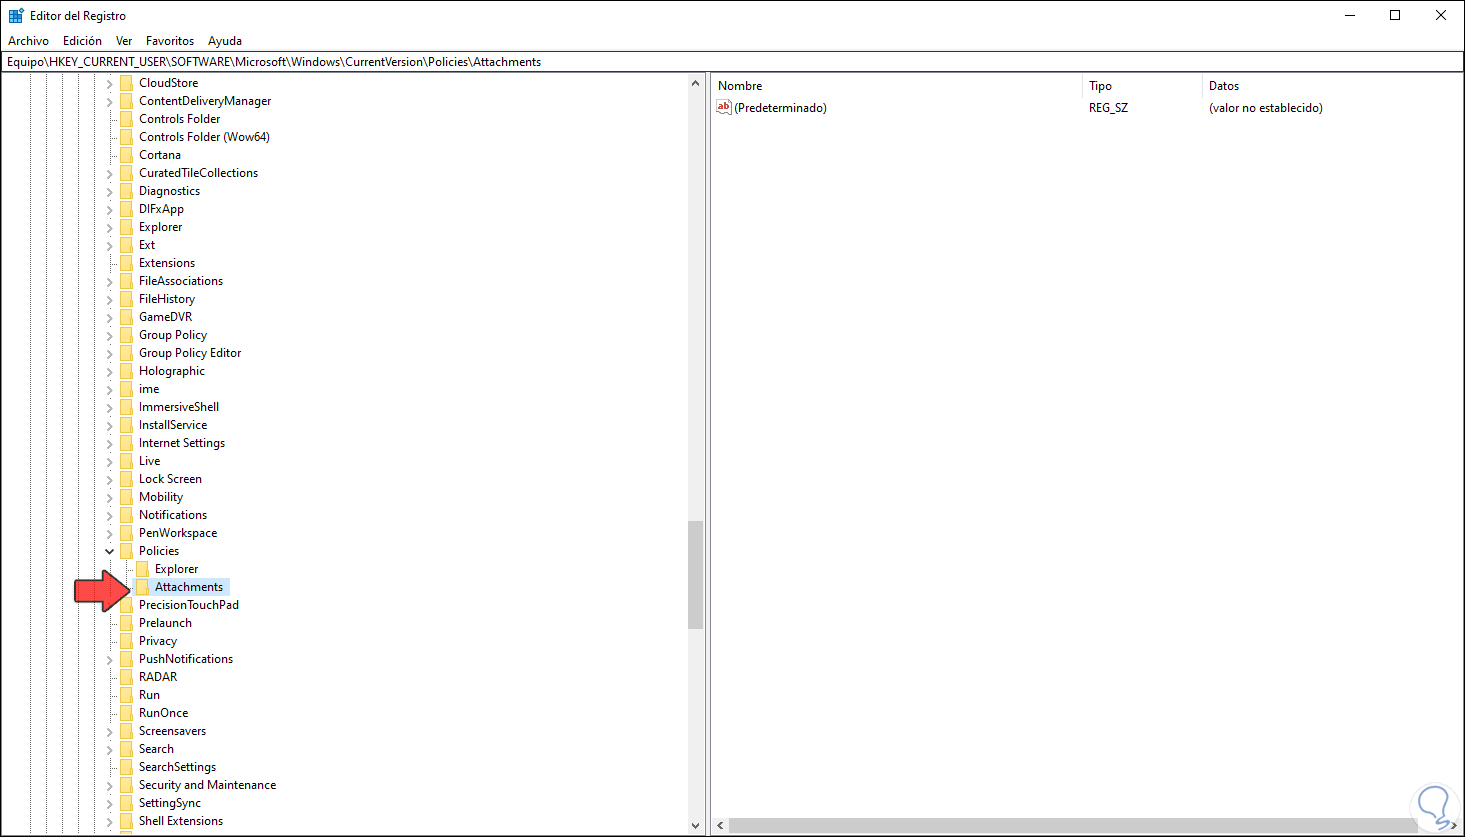Click the Notifications folder icon
This screenshot has height=837, width=1465.
tap(126, 515)
